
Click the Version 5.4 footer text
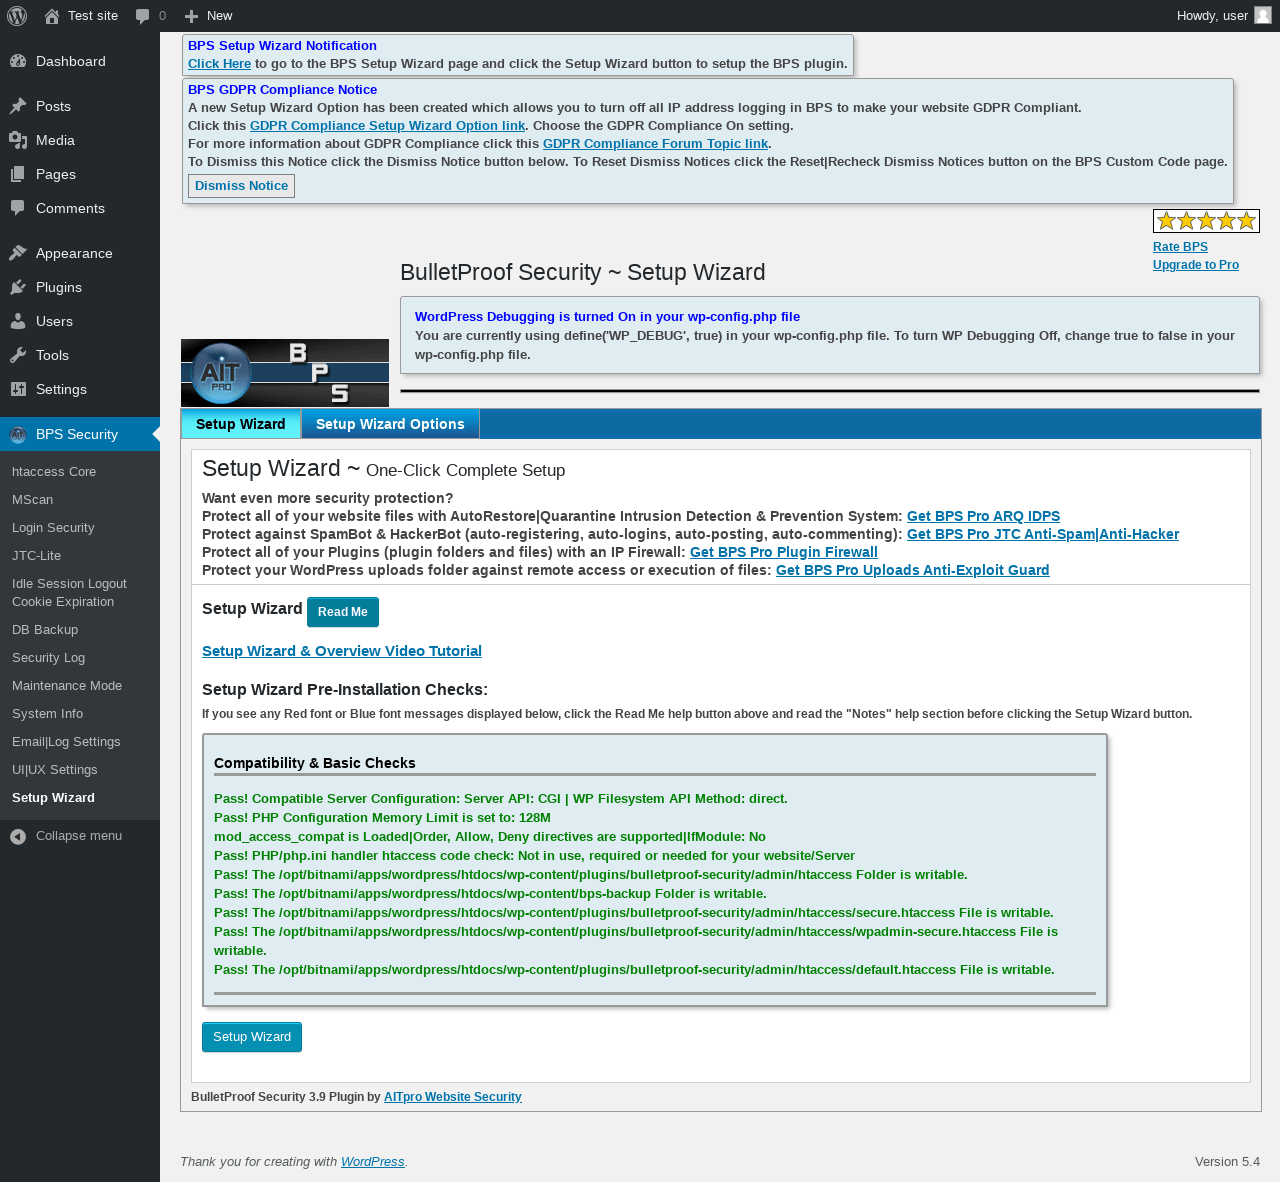[x=1227, y=1162]
